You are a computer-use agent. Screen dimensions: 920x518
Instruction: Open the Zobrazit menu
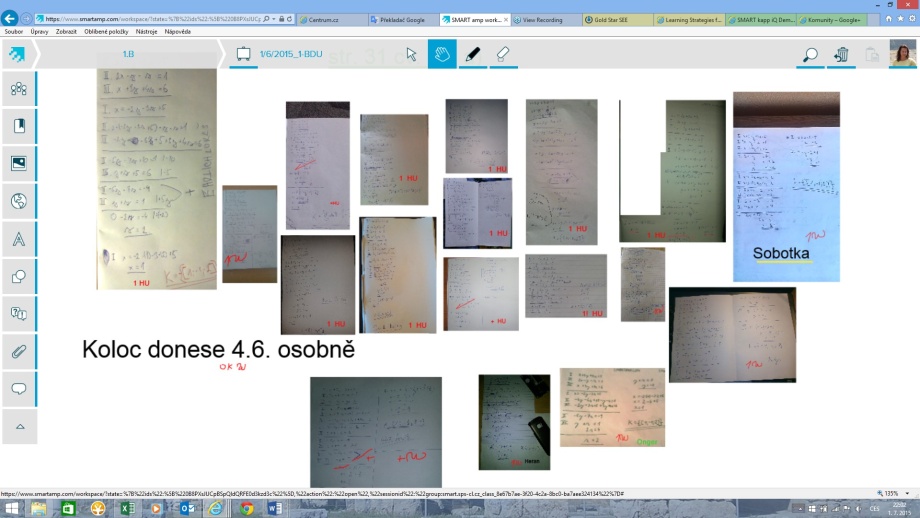click(x=66, y=32)
